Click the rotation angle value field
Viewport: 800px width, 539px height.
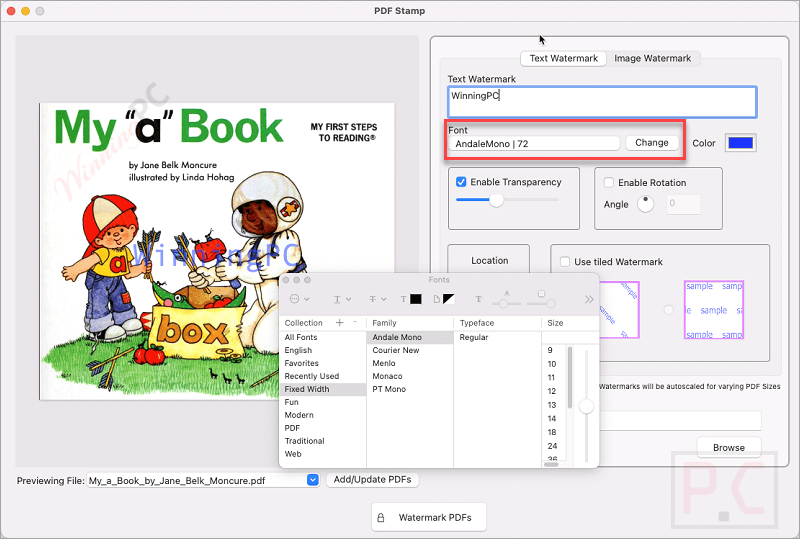684,204
